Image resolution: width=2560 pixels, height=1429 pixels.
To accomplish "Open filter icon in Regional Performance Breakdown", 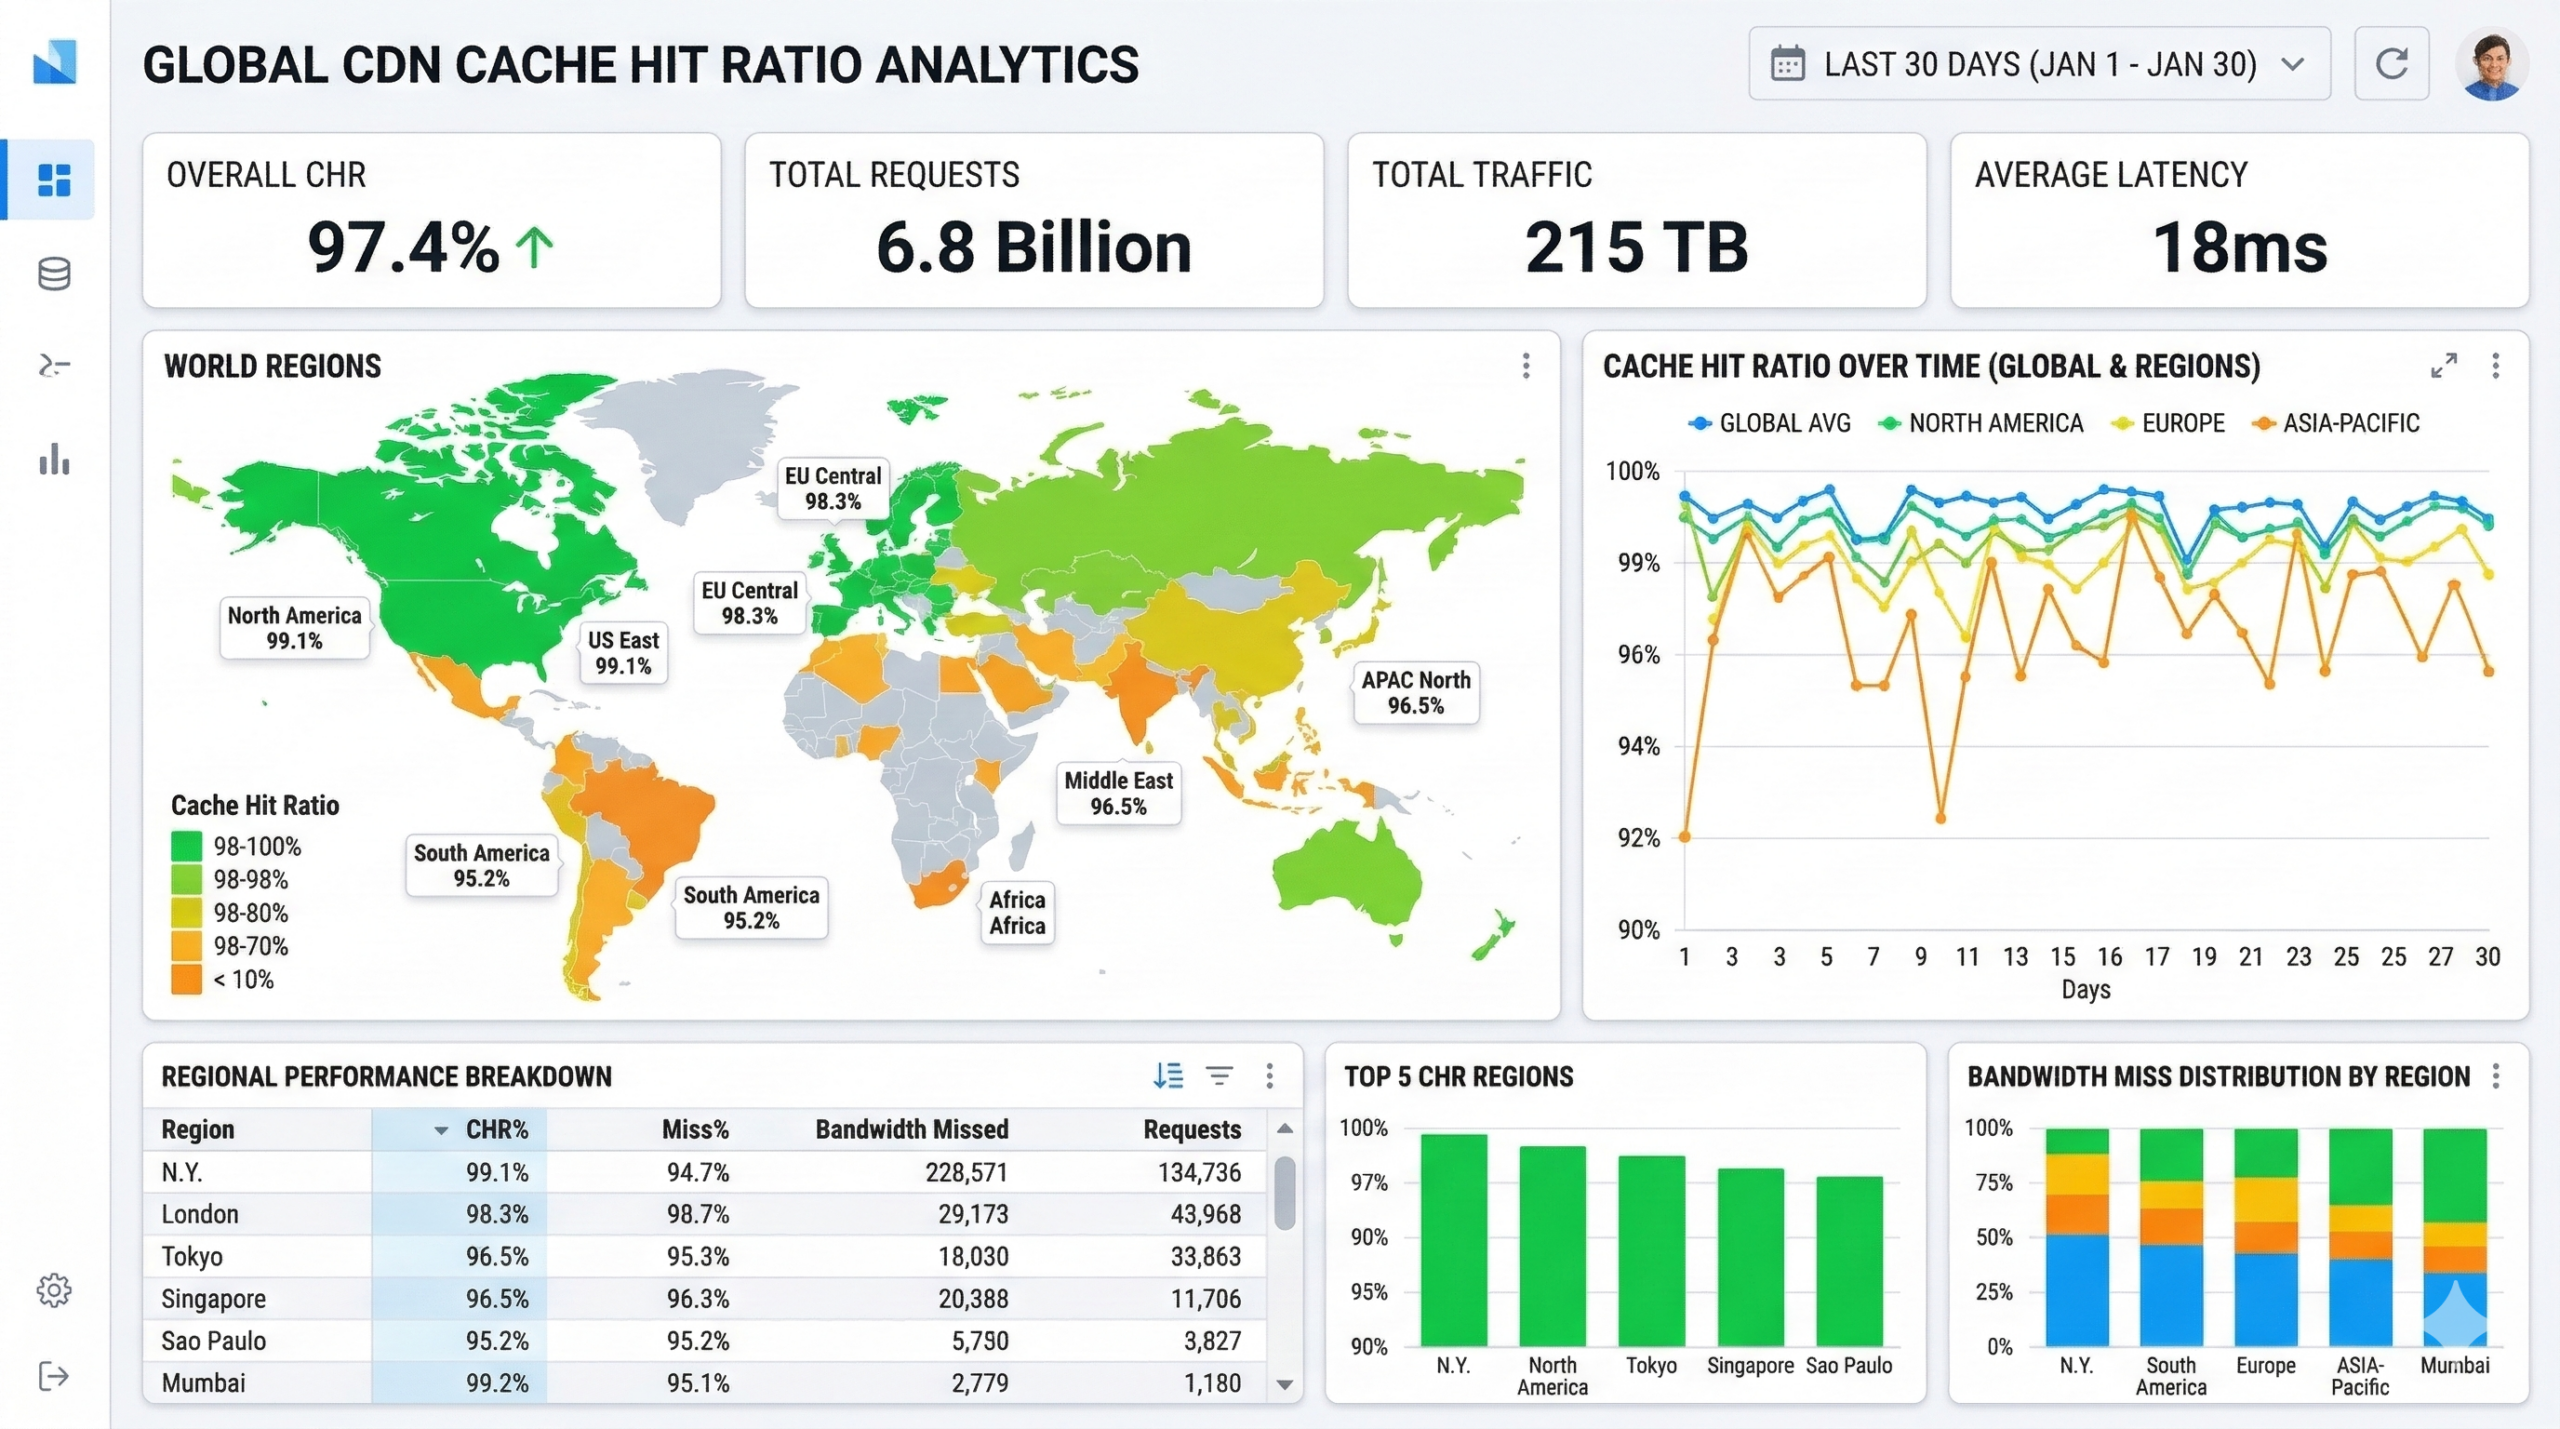I will pos(1219,1076).
